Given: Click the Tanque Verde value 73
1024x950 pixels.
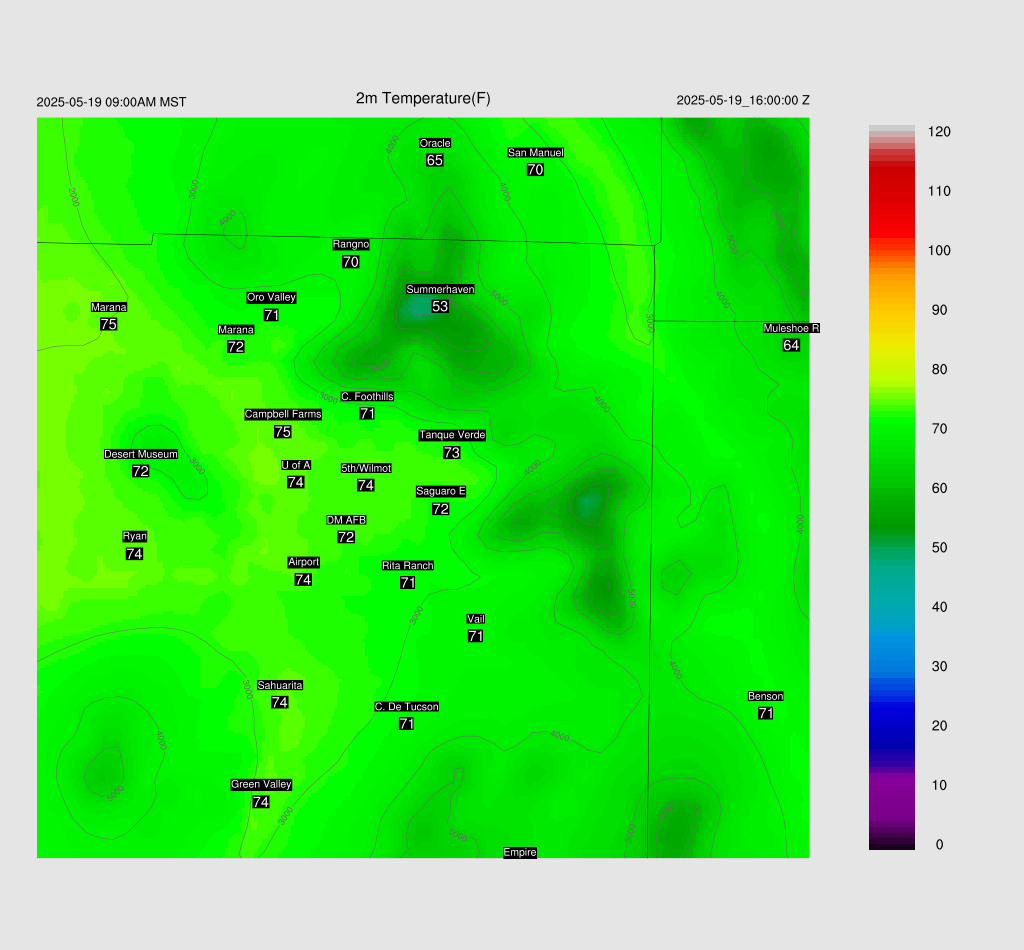Looking at the screenshot, I should click(x=452, y=452).
